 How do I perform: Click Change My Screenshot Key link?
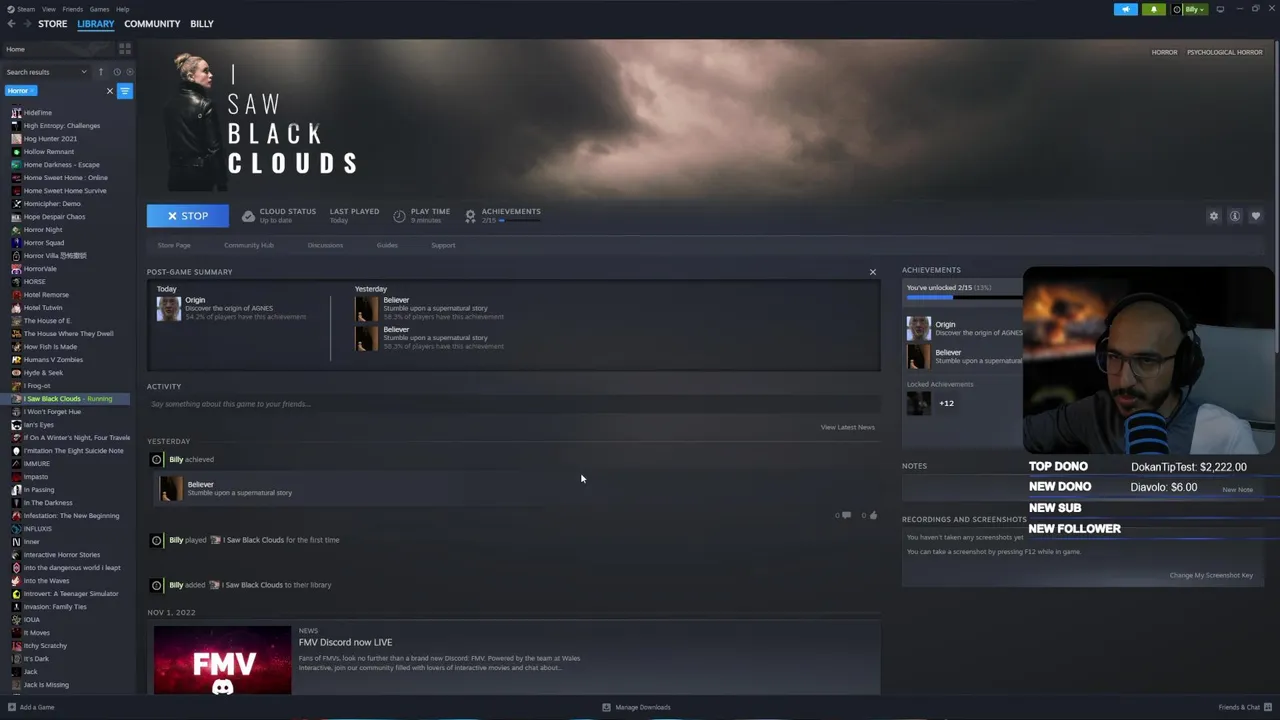click(x=1211, y=575)
